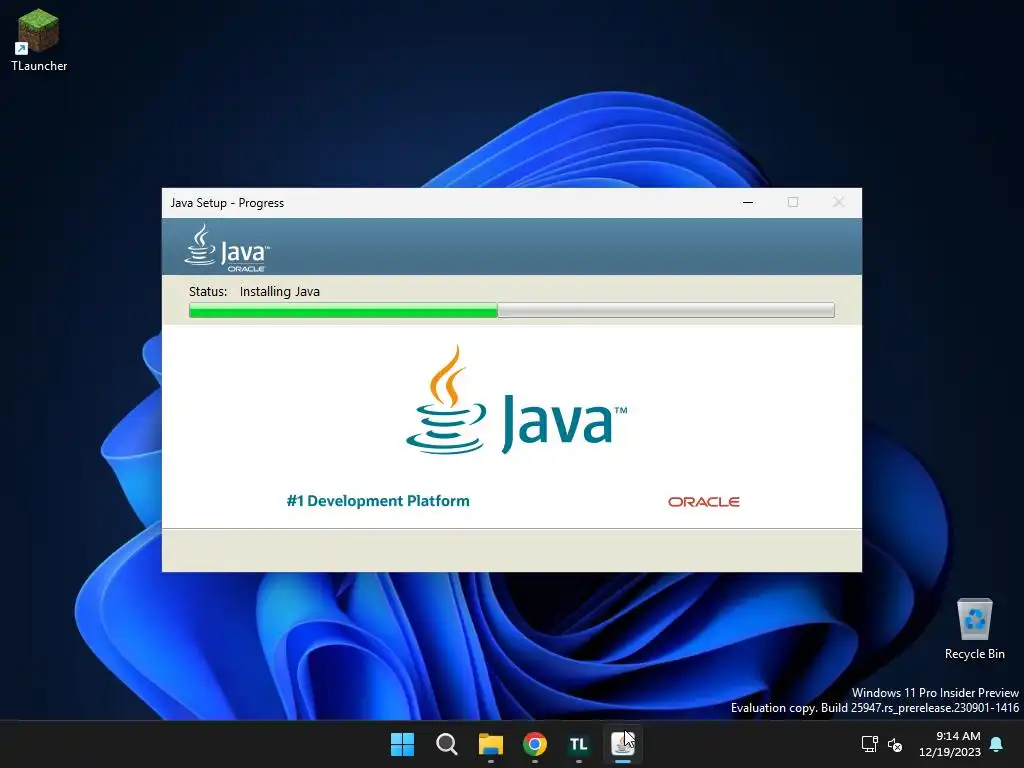Open taskbar Search
This screenshot has height=768, width=1024.
[447, 744]
